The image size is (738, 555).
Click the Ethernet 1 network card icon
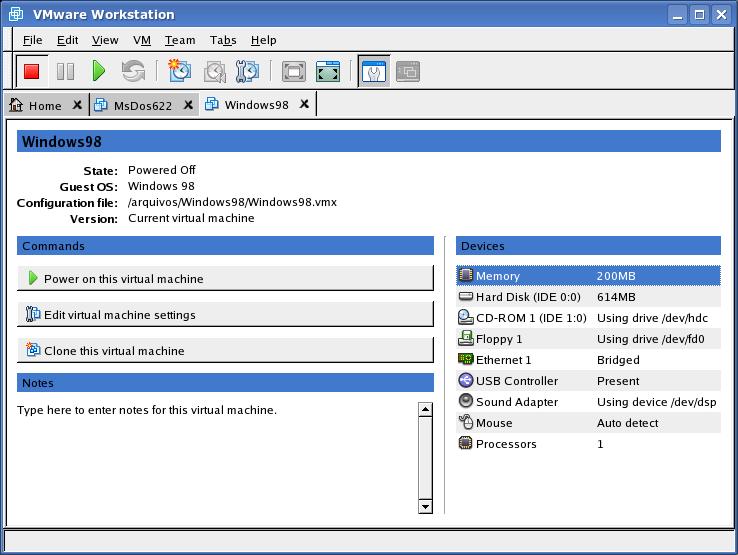465,359
